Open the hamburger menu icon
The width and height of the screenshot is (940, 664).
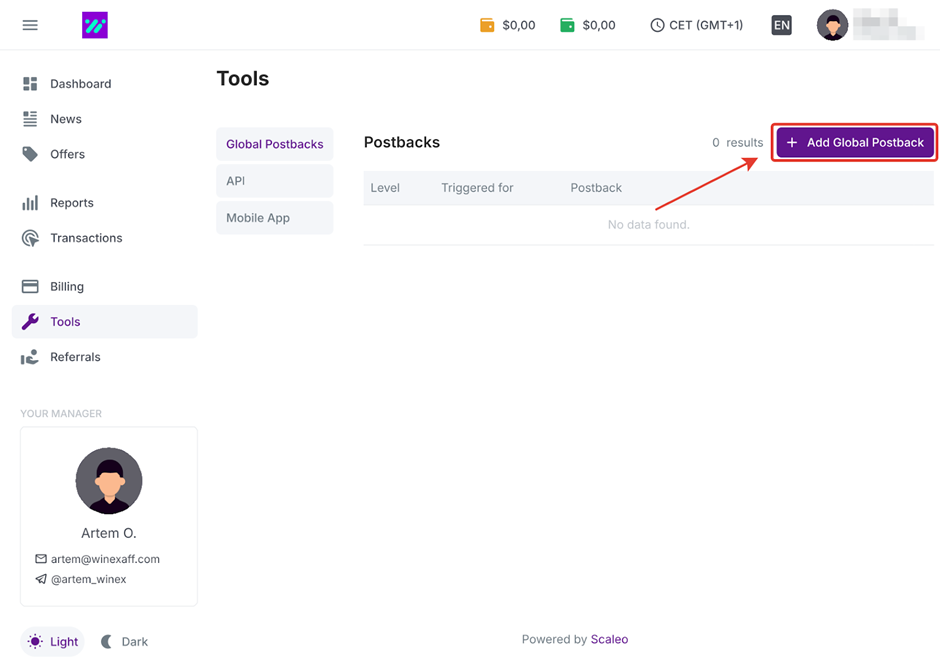[x=30, y=25]
